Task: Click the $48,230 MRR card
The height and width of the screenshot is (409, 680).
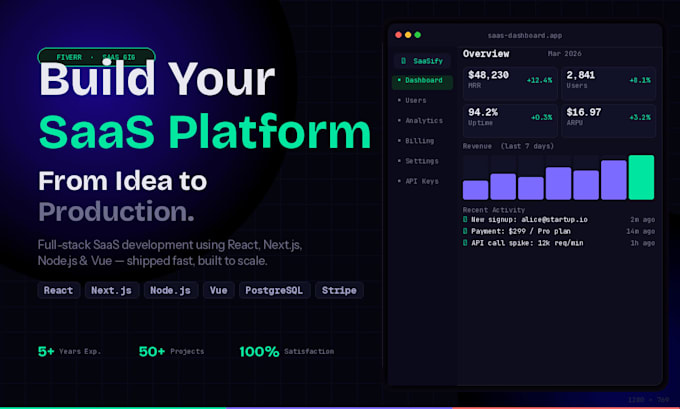Action: tap(510, 83)
